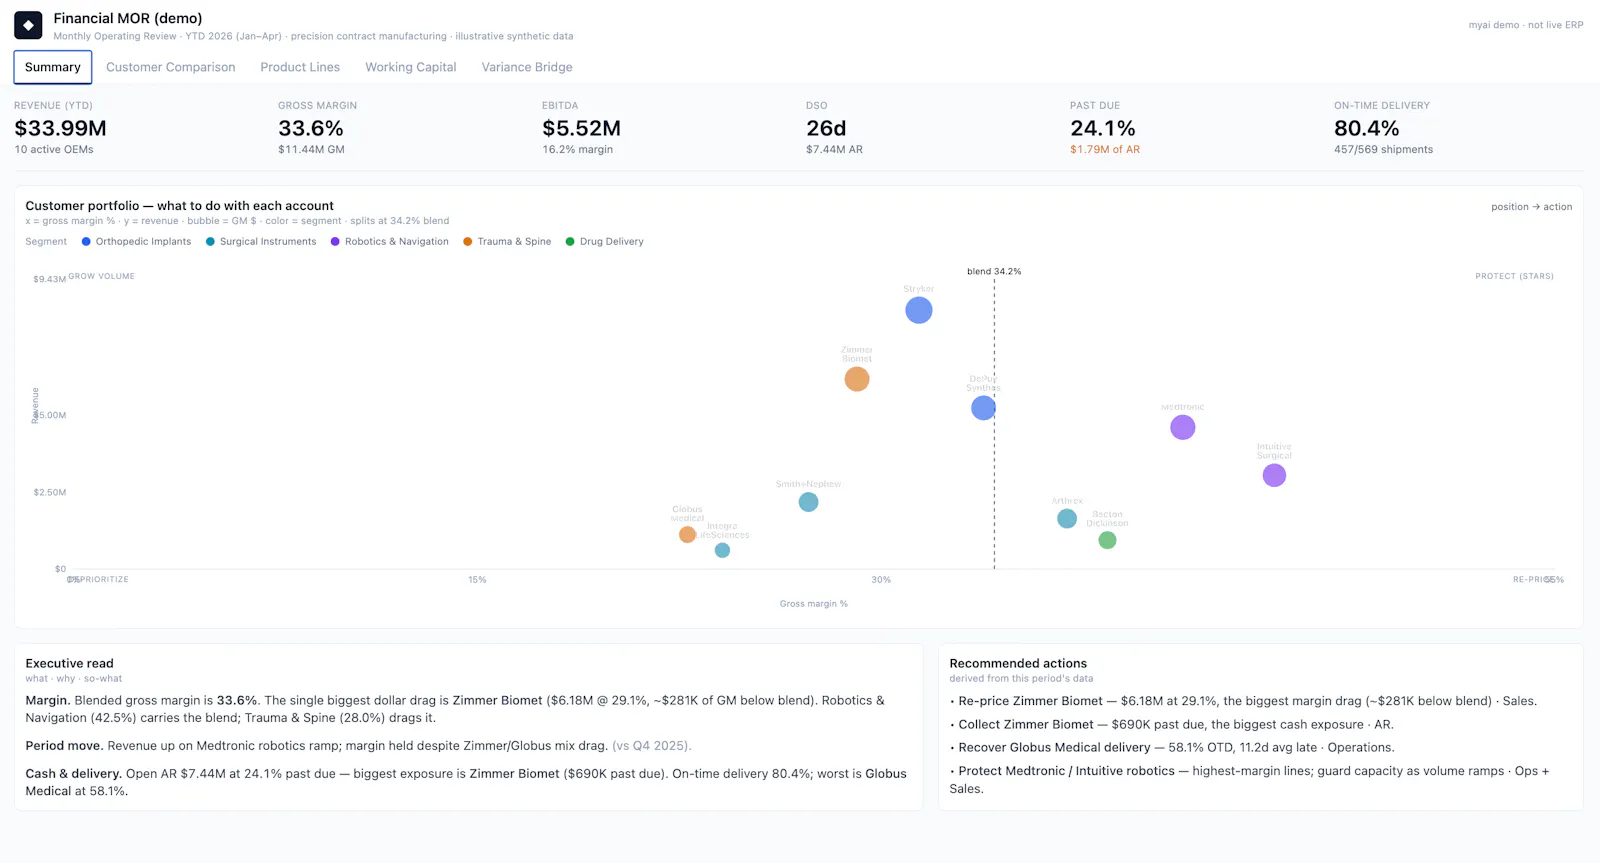Select the Zimmer Biomet orange bubble

pyautogui.click(x=857, y=379)
